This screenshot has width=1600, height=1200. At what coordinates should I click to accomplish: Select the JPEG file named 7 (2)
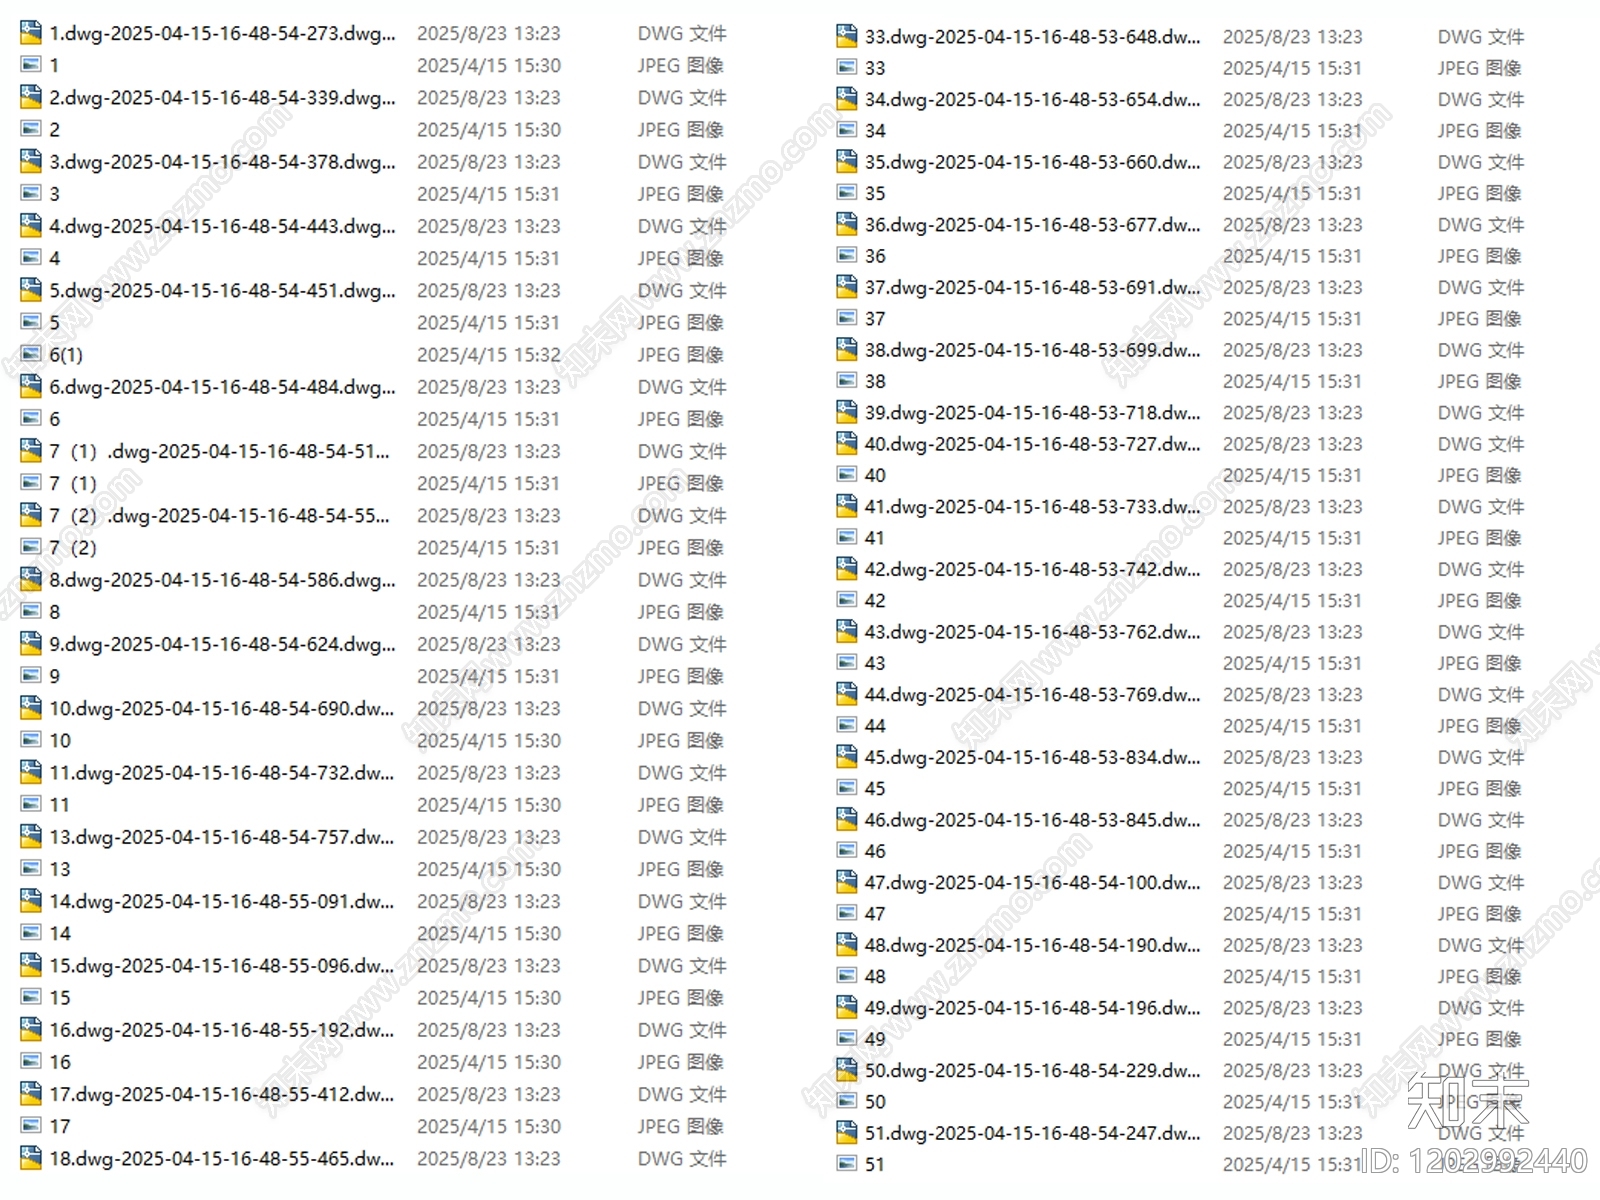click(x=73, y=547)
